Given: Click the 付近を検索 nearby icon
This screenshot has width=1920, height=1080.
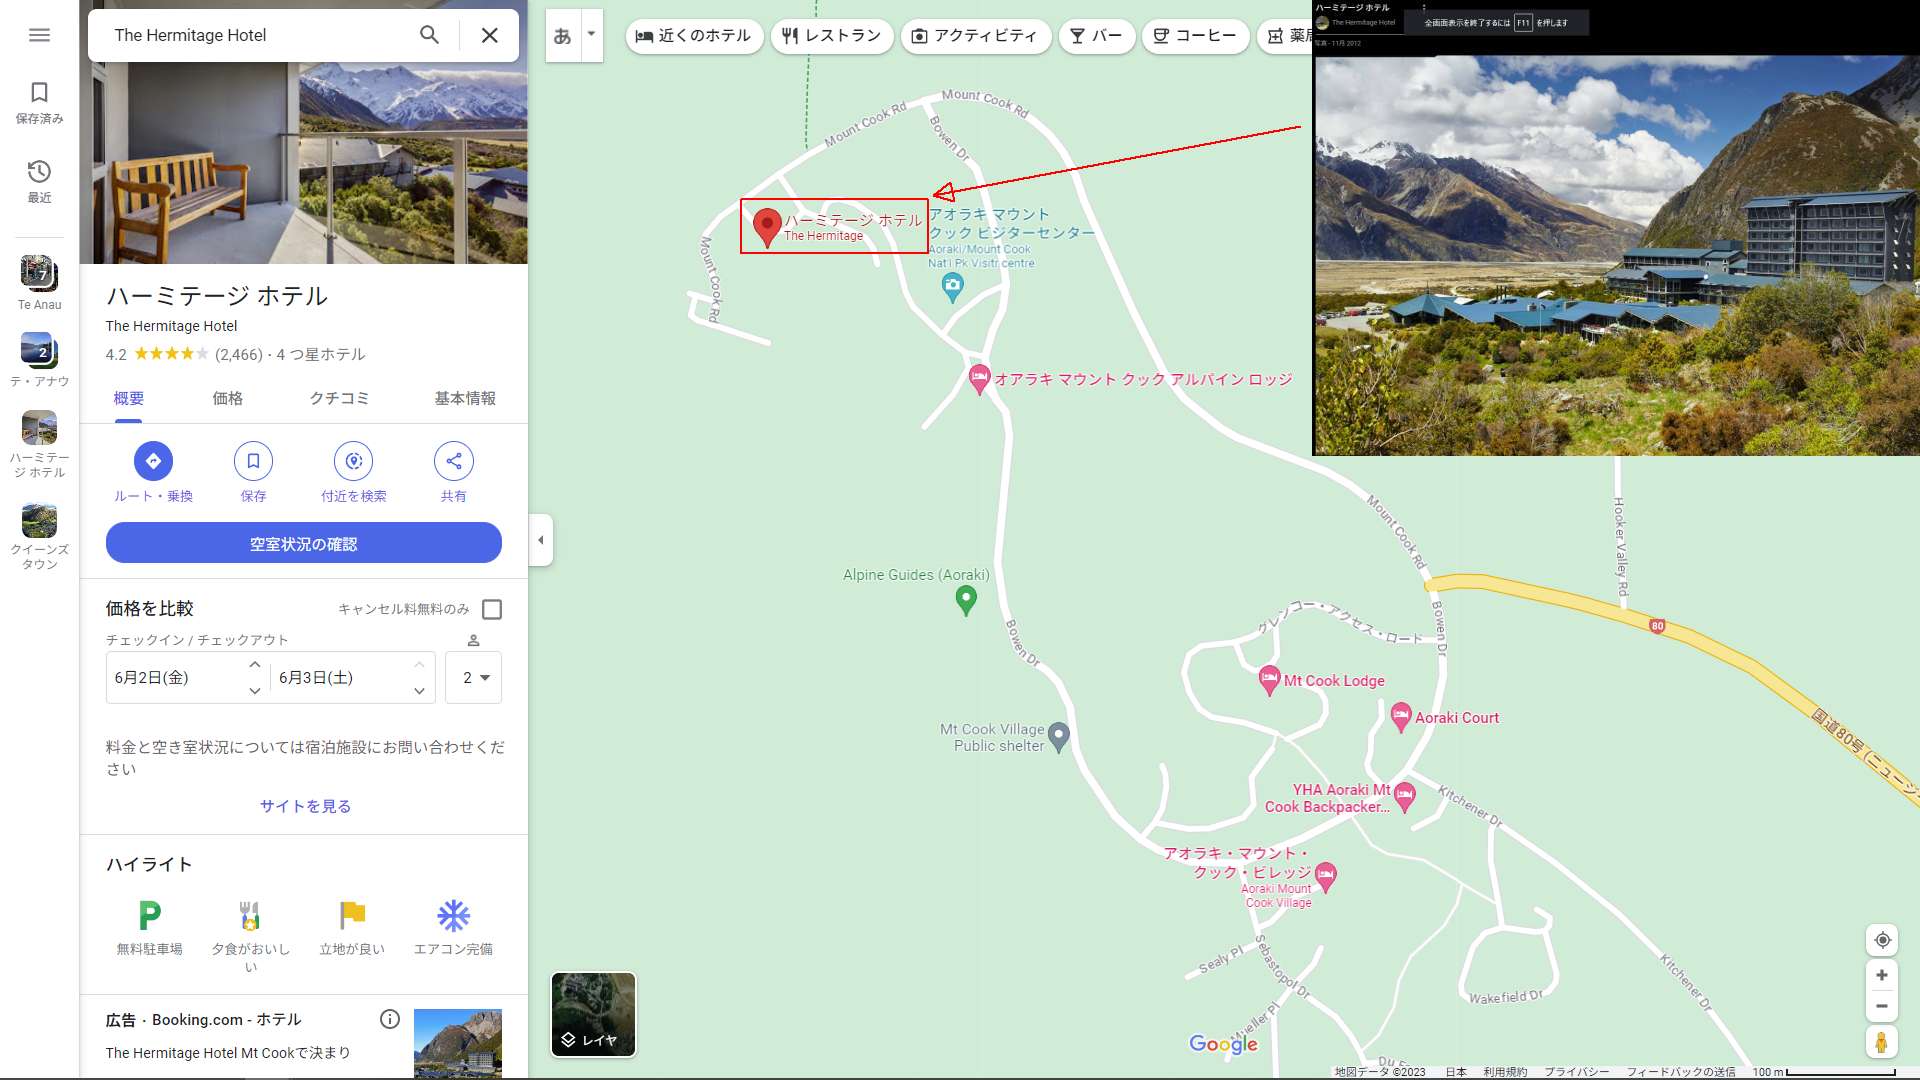Looking at the screenshot, I should pos(353,461).
